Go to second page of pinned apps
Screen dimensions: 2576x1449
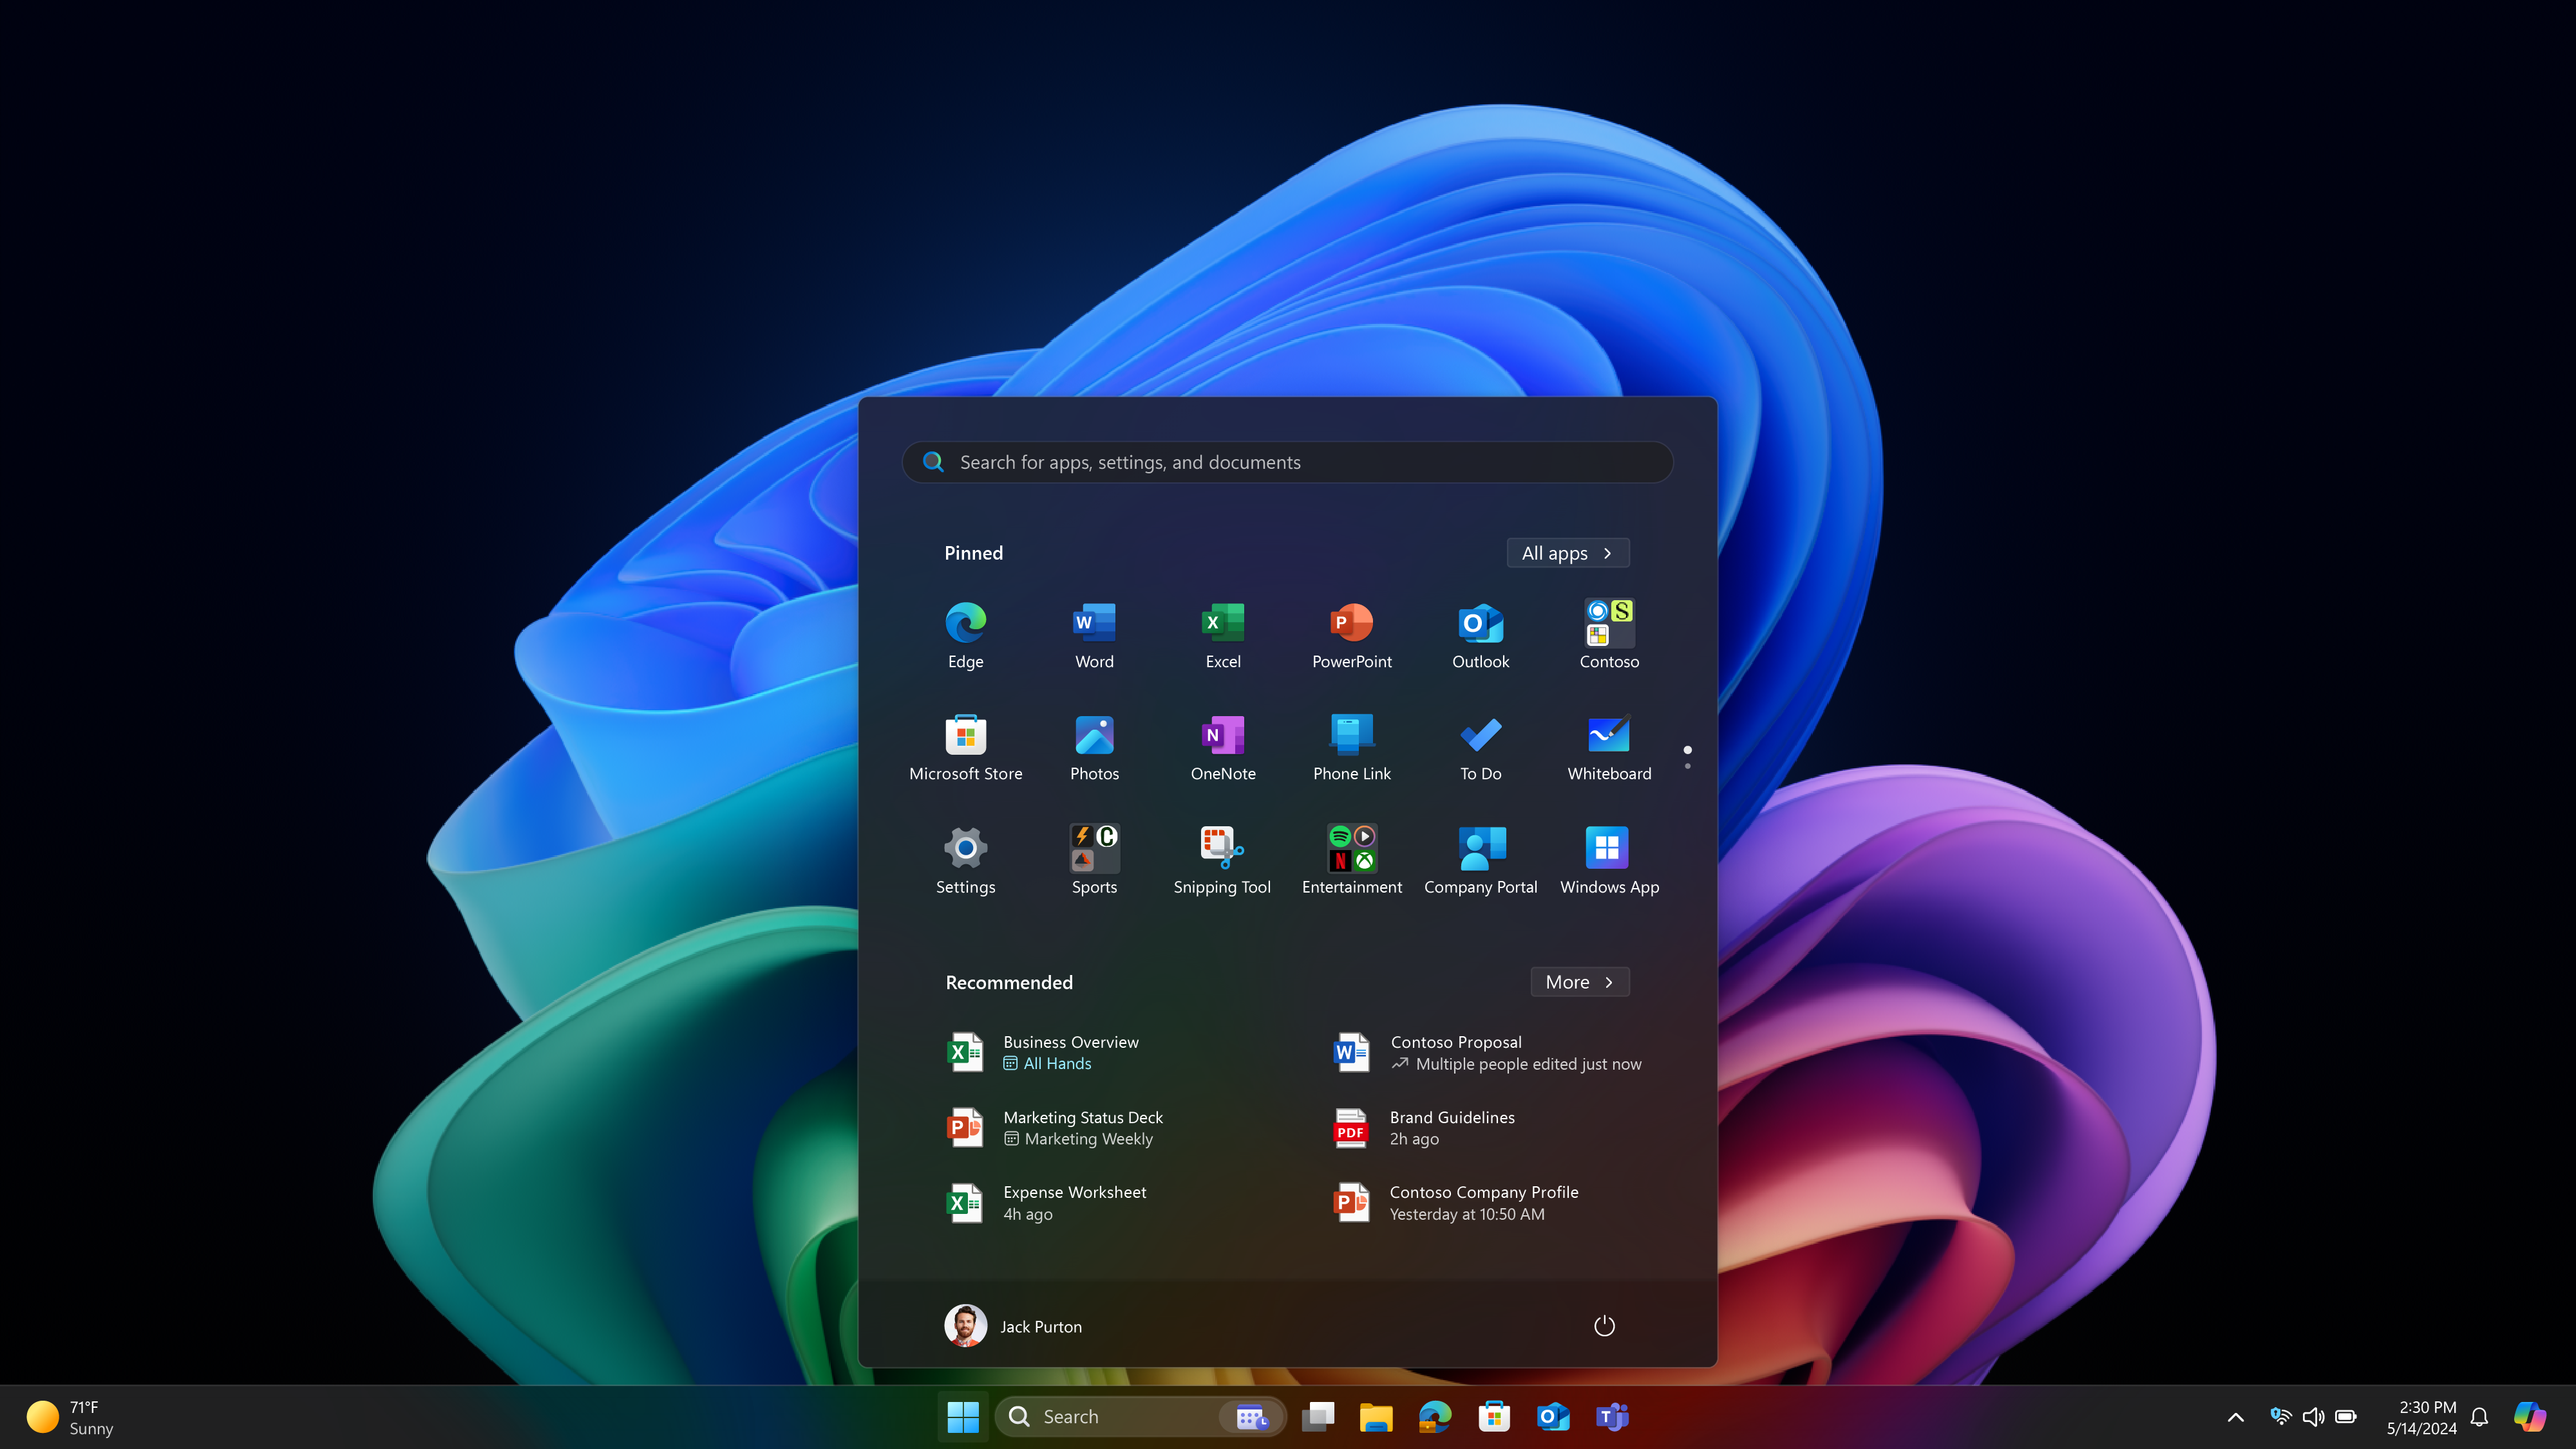tap(1688, 766)
